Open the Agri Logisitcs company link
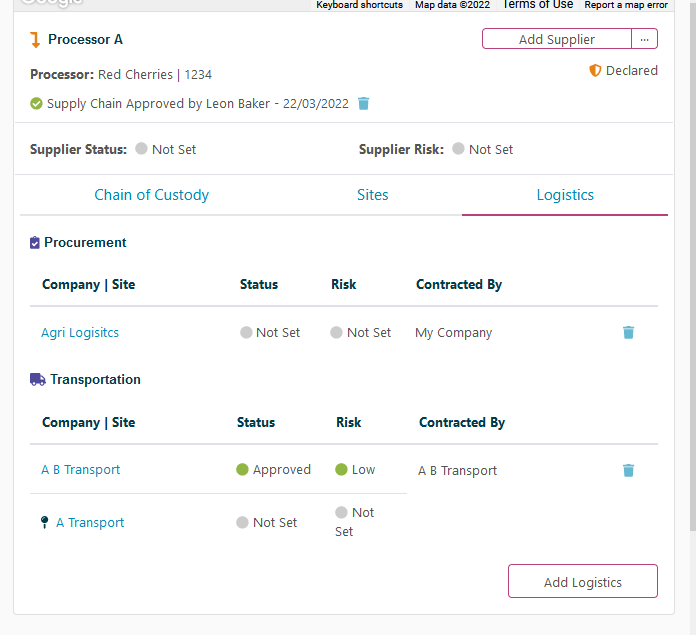 coord(80,333)
